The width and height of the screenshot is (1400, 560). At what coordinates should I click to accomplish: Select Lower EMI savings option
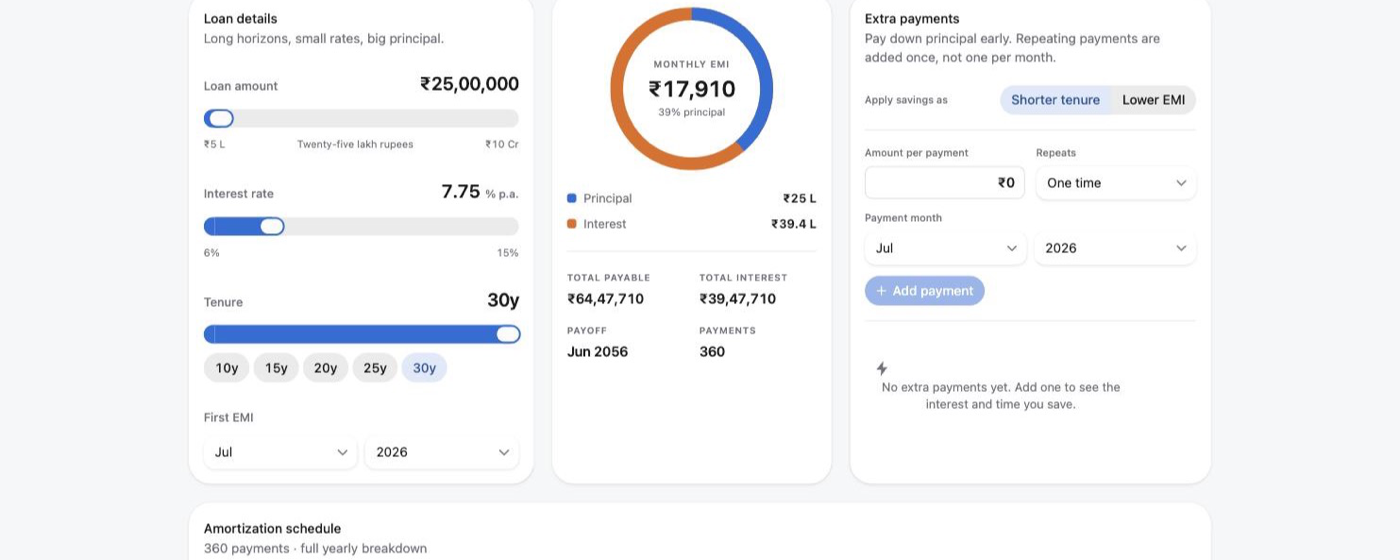tap(1153, 100)
